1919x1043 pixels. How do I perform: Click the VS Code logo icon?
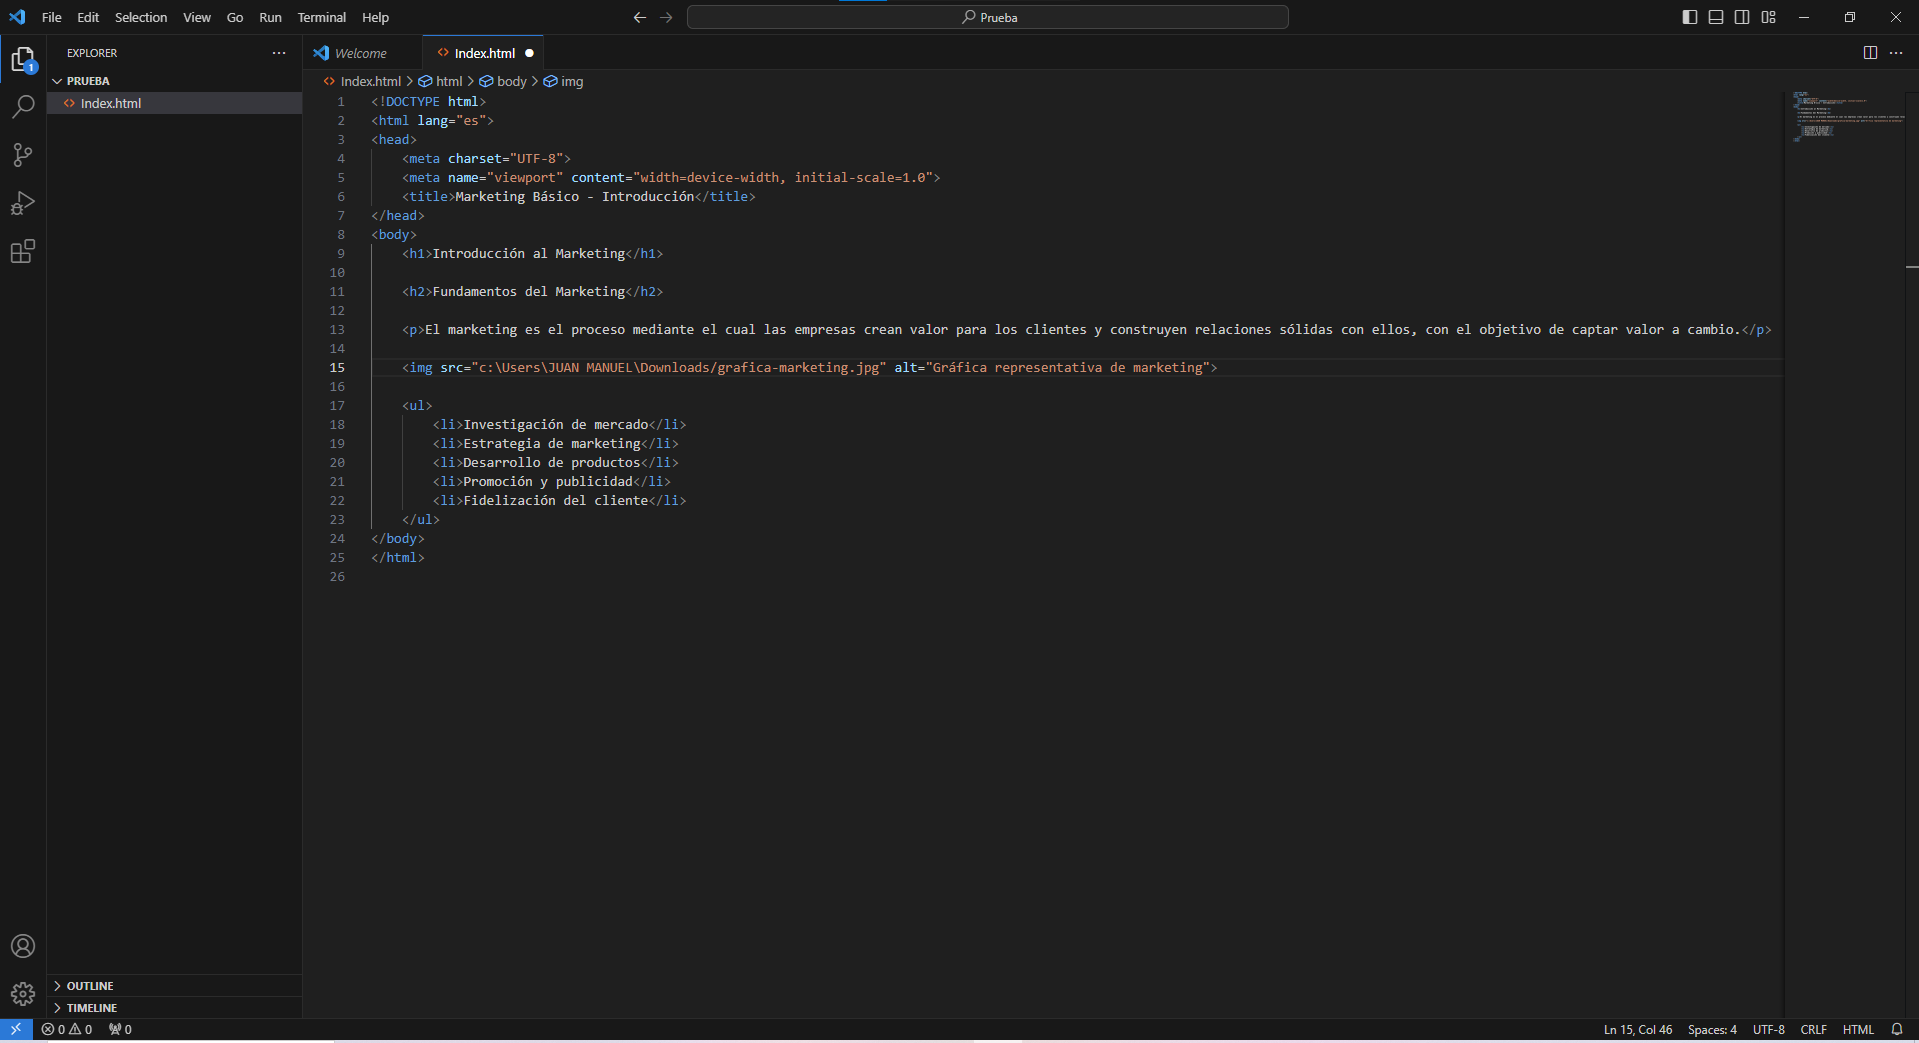(17, 17)
